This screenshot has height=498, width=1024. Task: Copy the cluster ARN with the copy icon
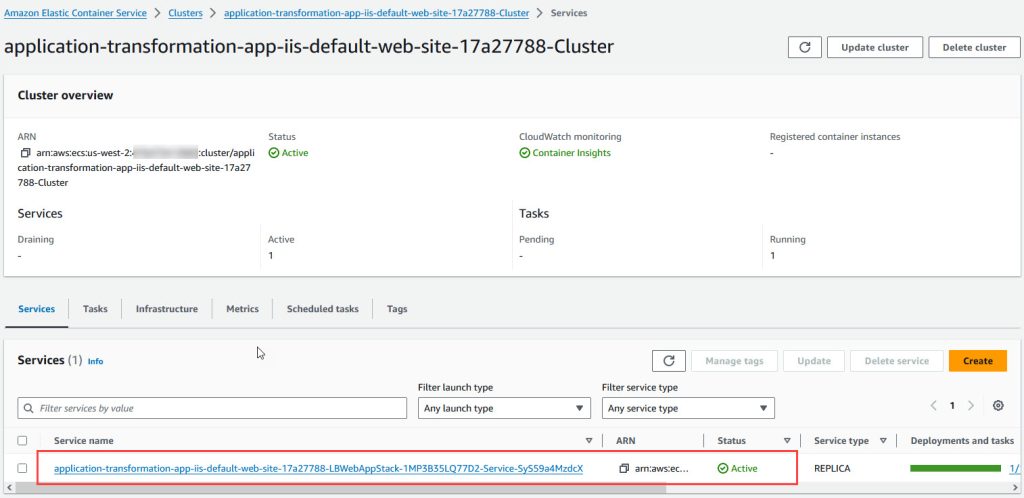pos(25,153)
